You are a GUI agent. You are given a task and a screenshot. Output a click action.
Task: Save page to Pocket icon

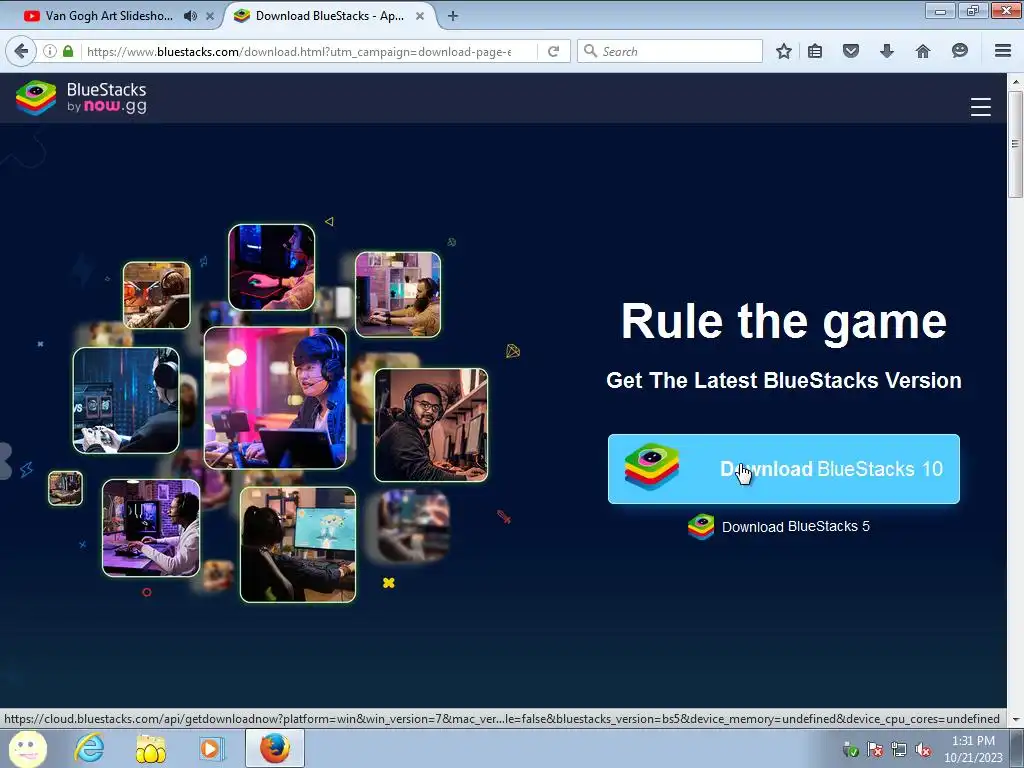click(850, 51)
